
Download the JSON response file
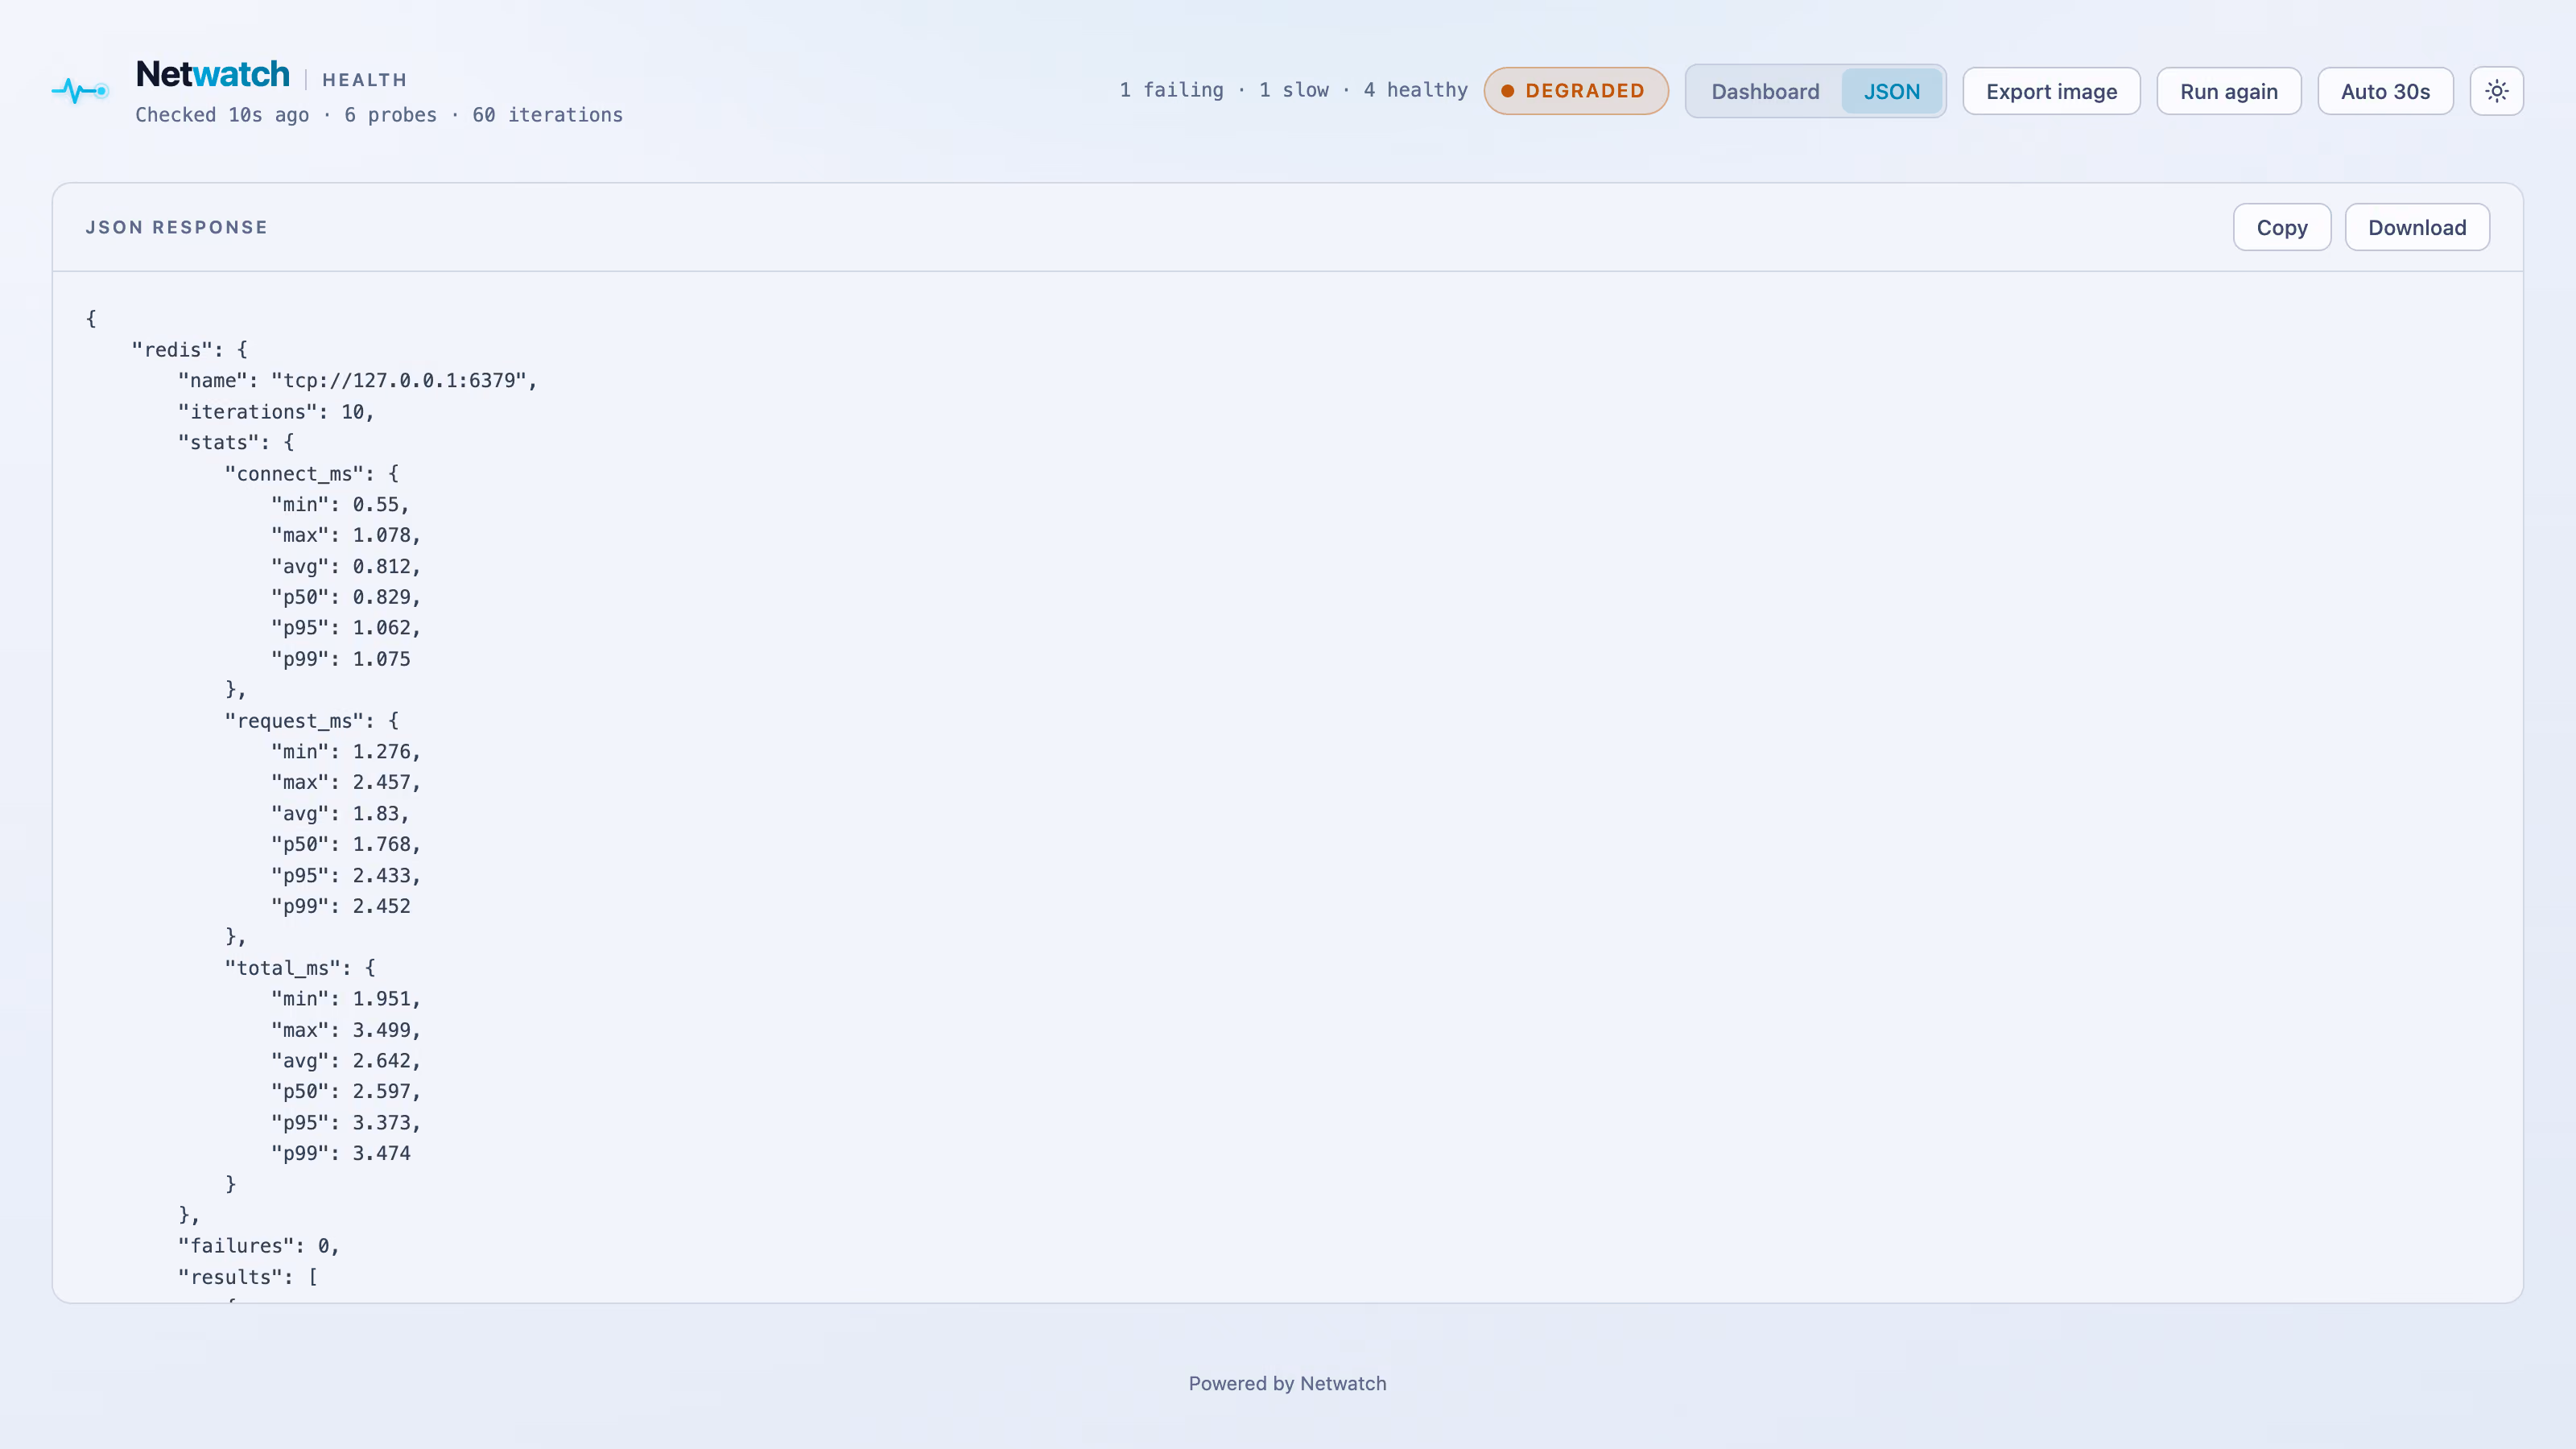[2417, 227]
